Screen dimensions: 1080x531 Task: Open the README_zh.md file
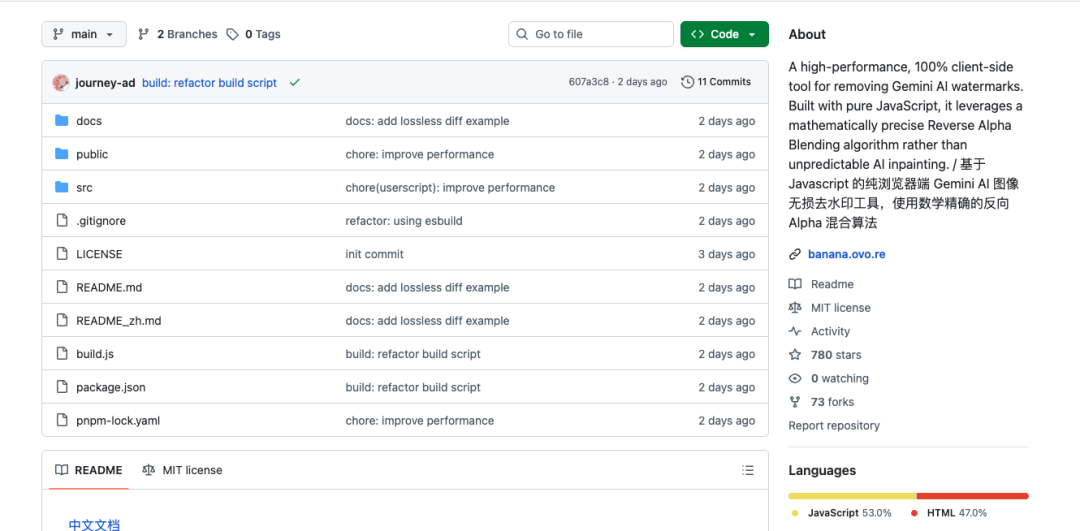[118, 320]
